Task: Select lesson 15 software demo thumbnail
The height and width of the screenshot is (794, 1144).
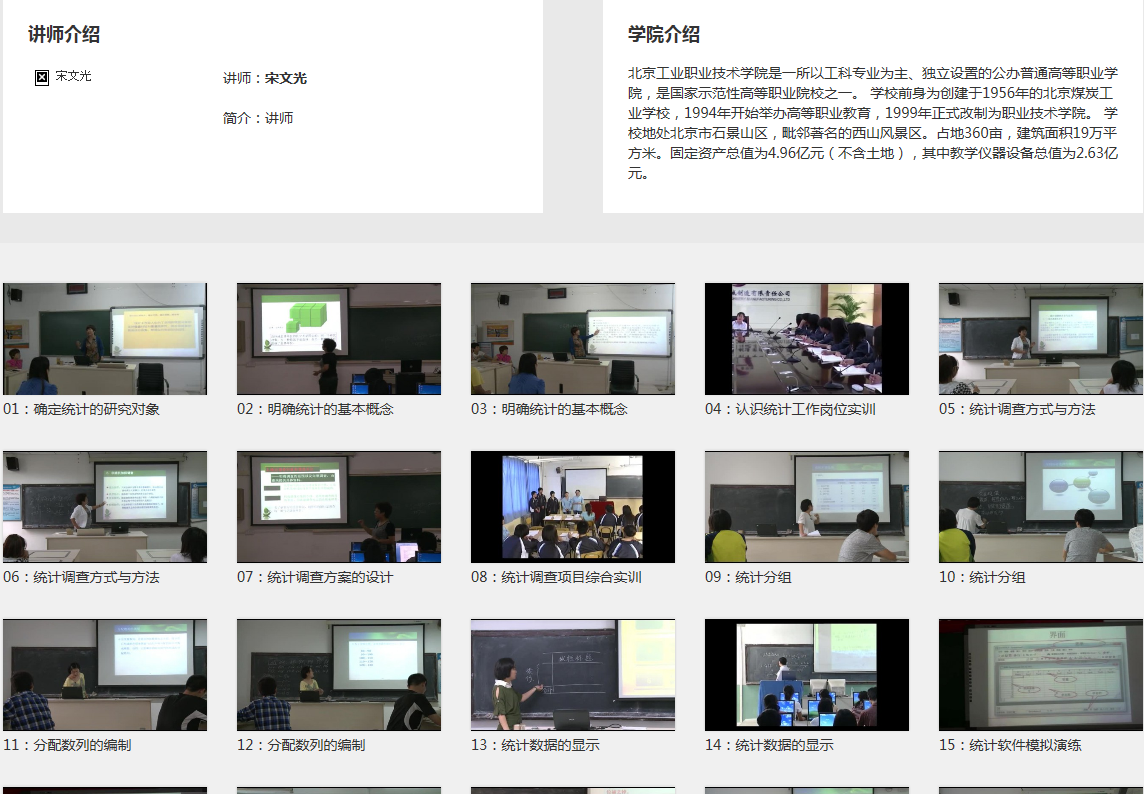Action: pyautogui.click(x=1041, y=674)
